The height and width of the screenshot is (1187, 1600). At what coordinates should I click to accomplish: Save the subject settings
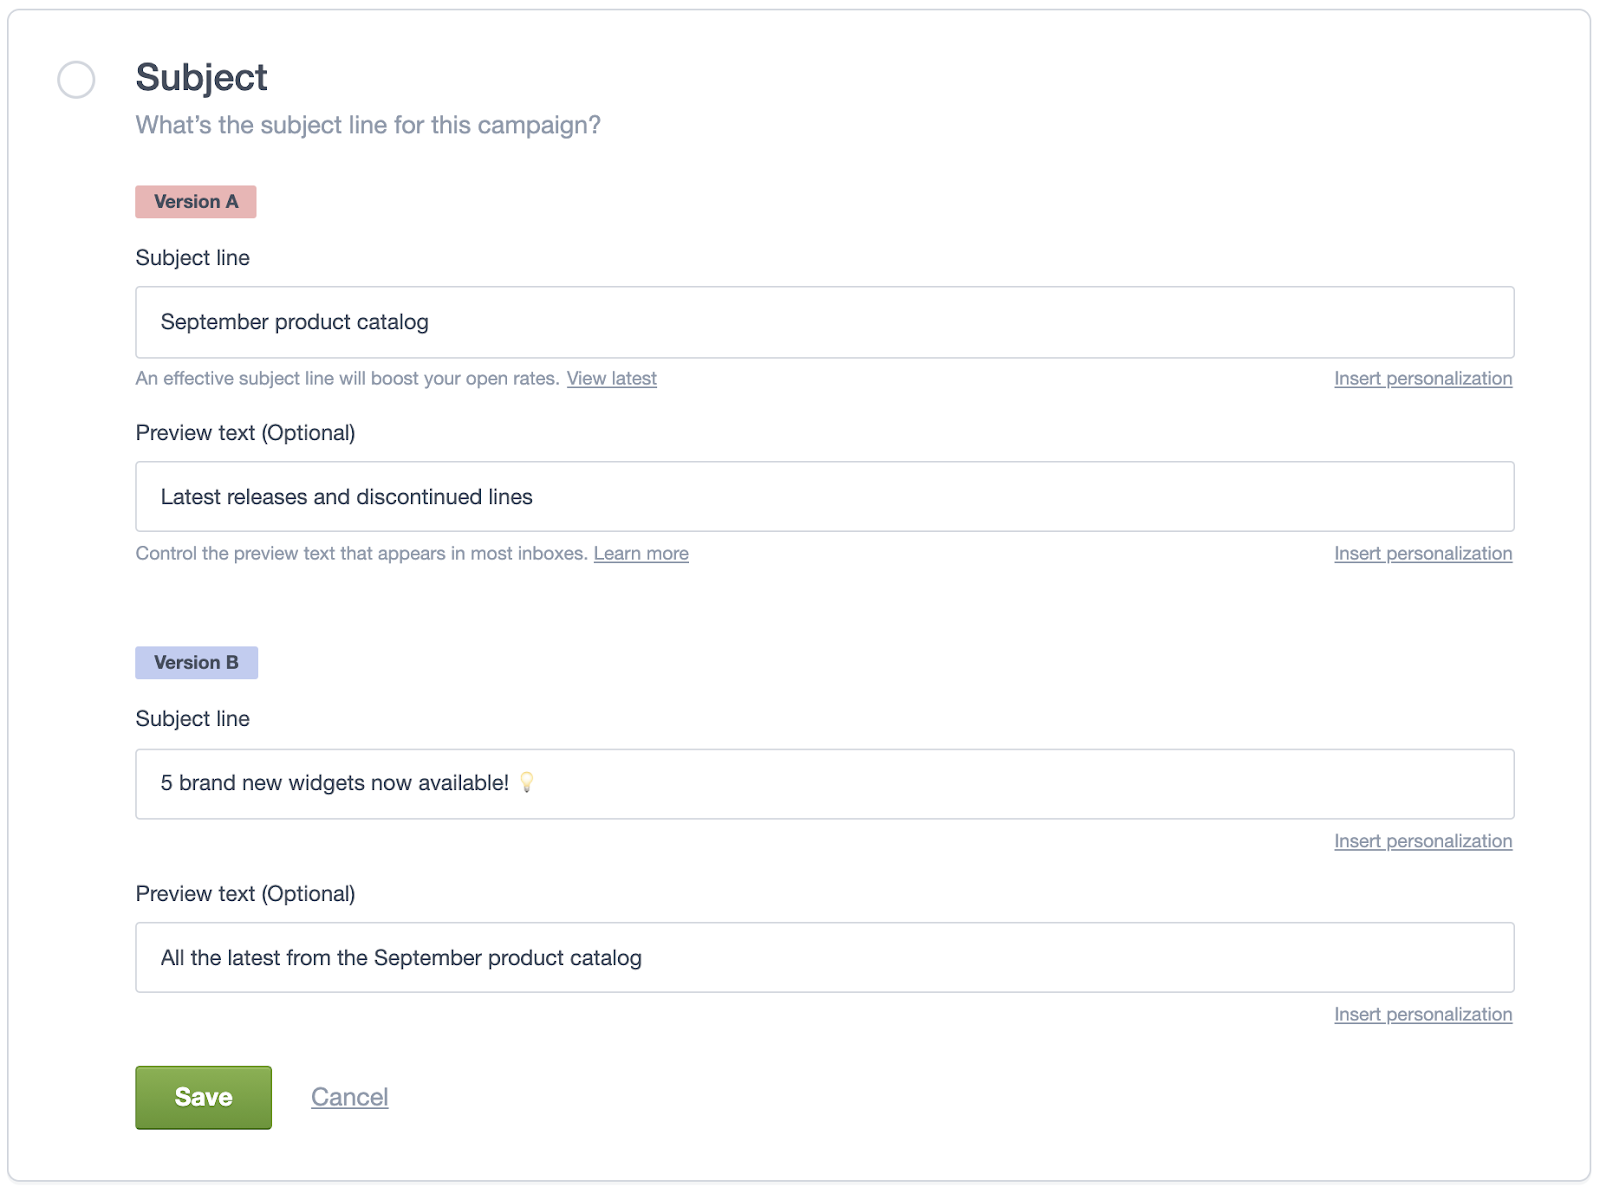tap(204, 1097)
